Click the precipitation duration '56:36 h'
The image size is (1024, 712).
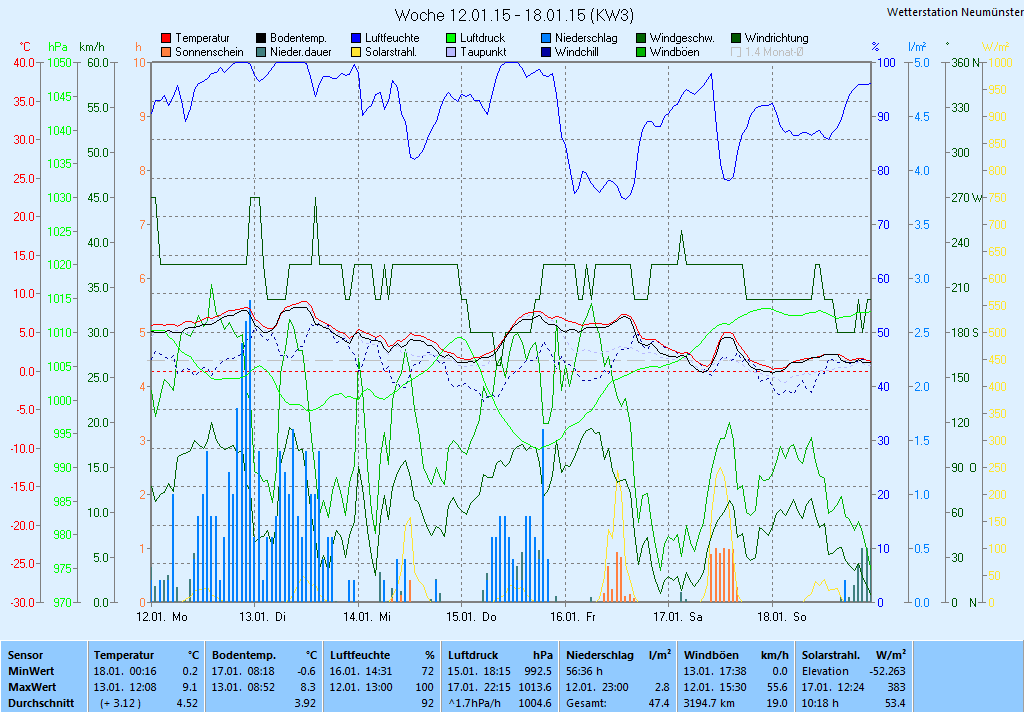click(584, 672)
